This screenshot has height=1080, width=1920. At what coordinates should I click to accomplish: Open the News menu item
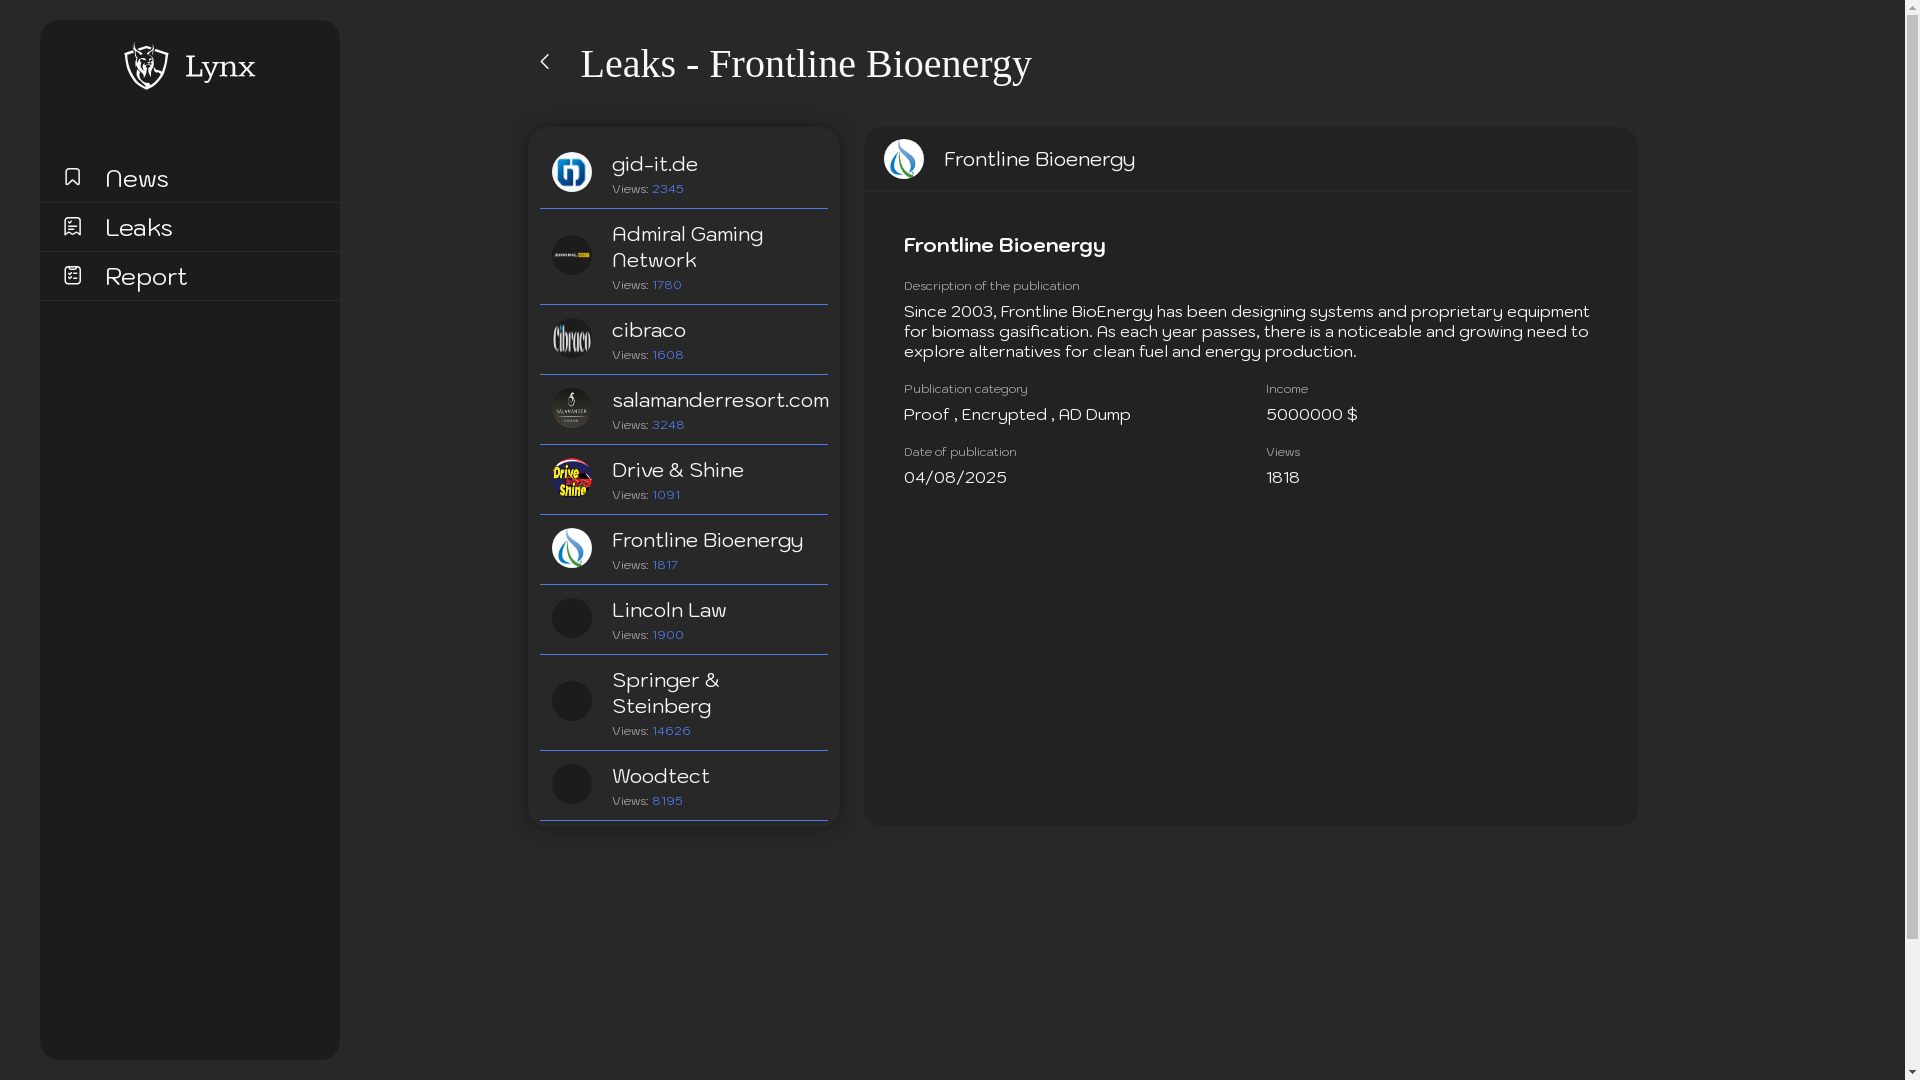coord(137,179)
